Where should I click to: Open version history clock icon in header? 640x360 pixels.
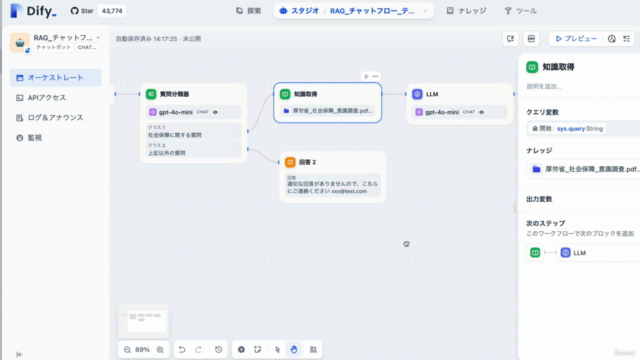point(611,39)
